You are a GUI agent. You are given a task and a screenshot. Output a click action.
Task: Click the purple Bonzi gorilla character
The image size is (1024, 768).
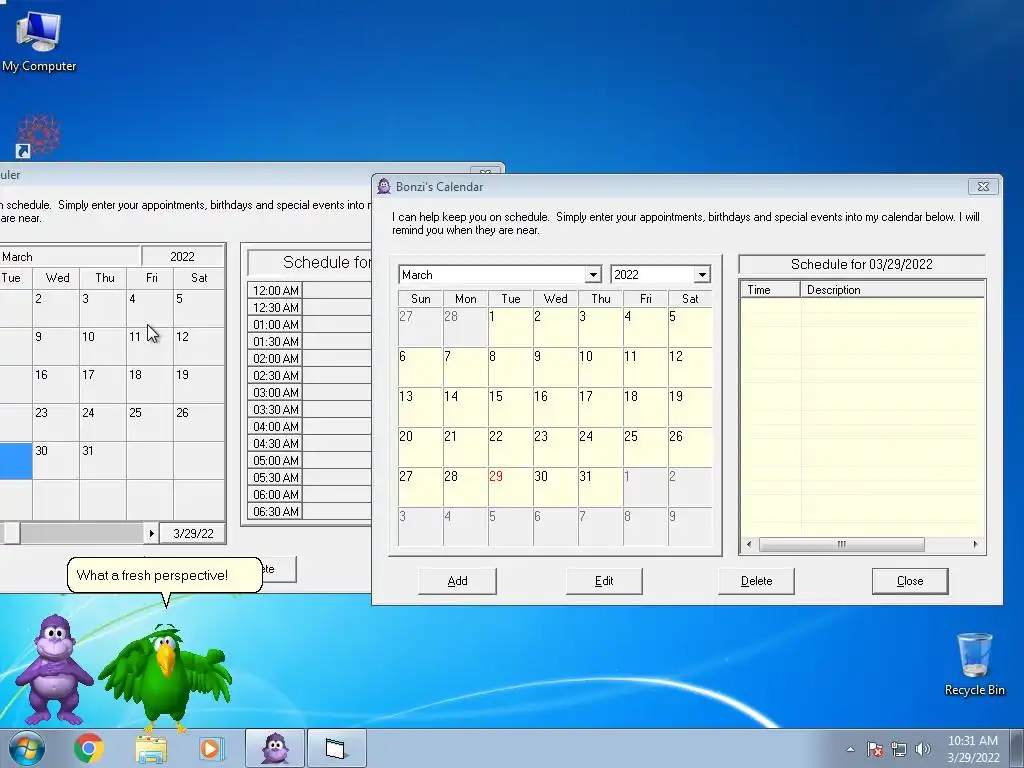pos(53,669)
